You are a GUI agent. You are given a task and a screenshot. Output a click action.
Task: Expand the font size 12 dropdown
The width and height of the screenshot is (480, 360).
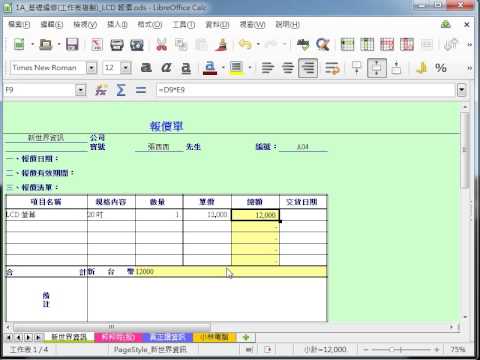coord(125,68)
